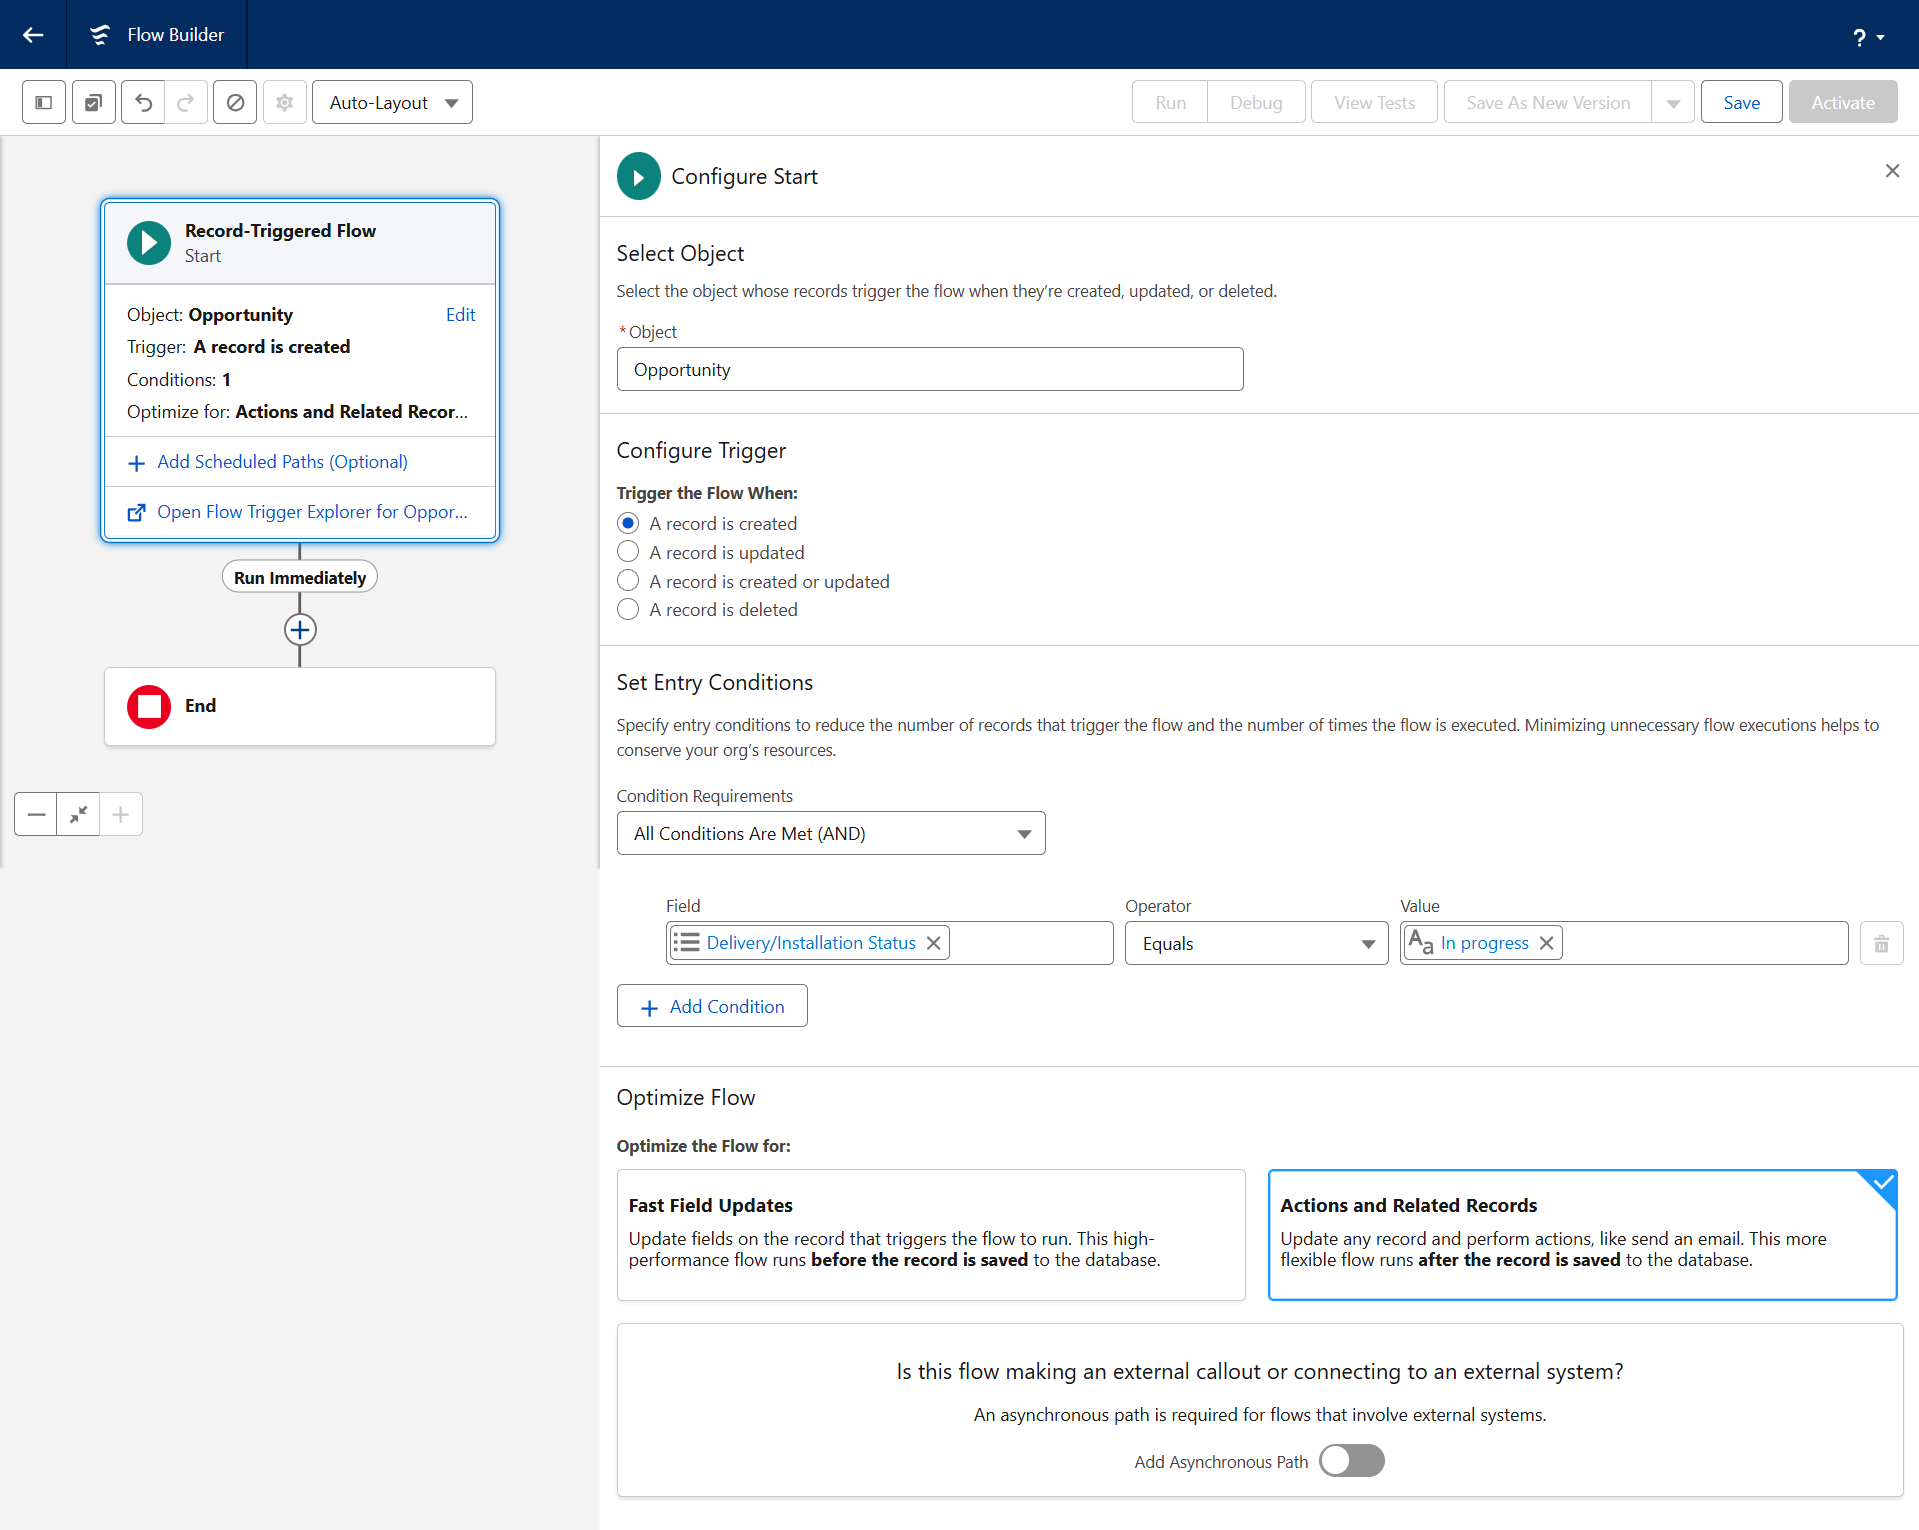Delete the condition row trash icon
The image size is (1919, 1530).
tap(1881, 943)
